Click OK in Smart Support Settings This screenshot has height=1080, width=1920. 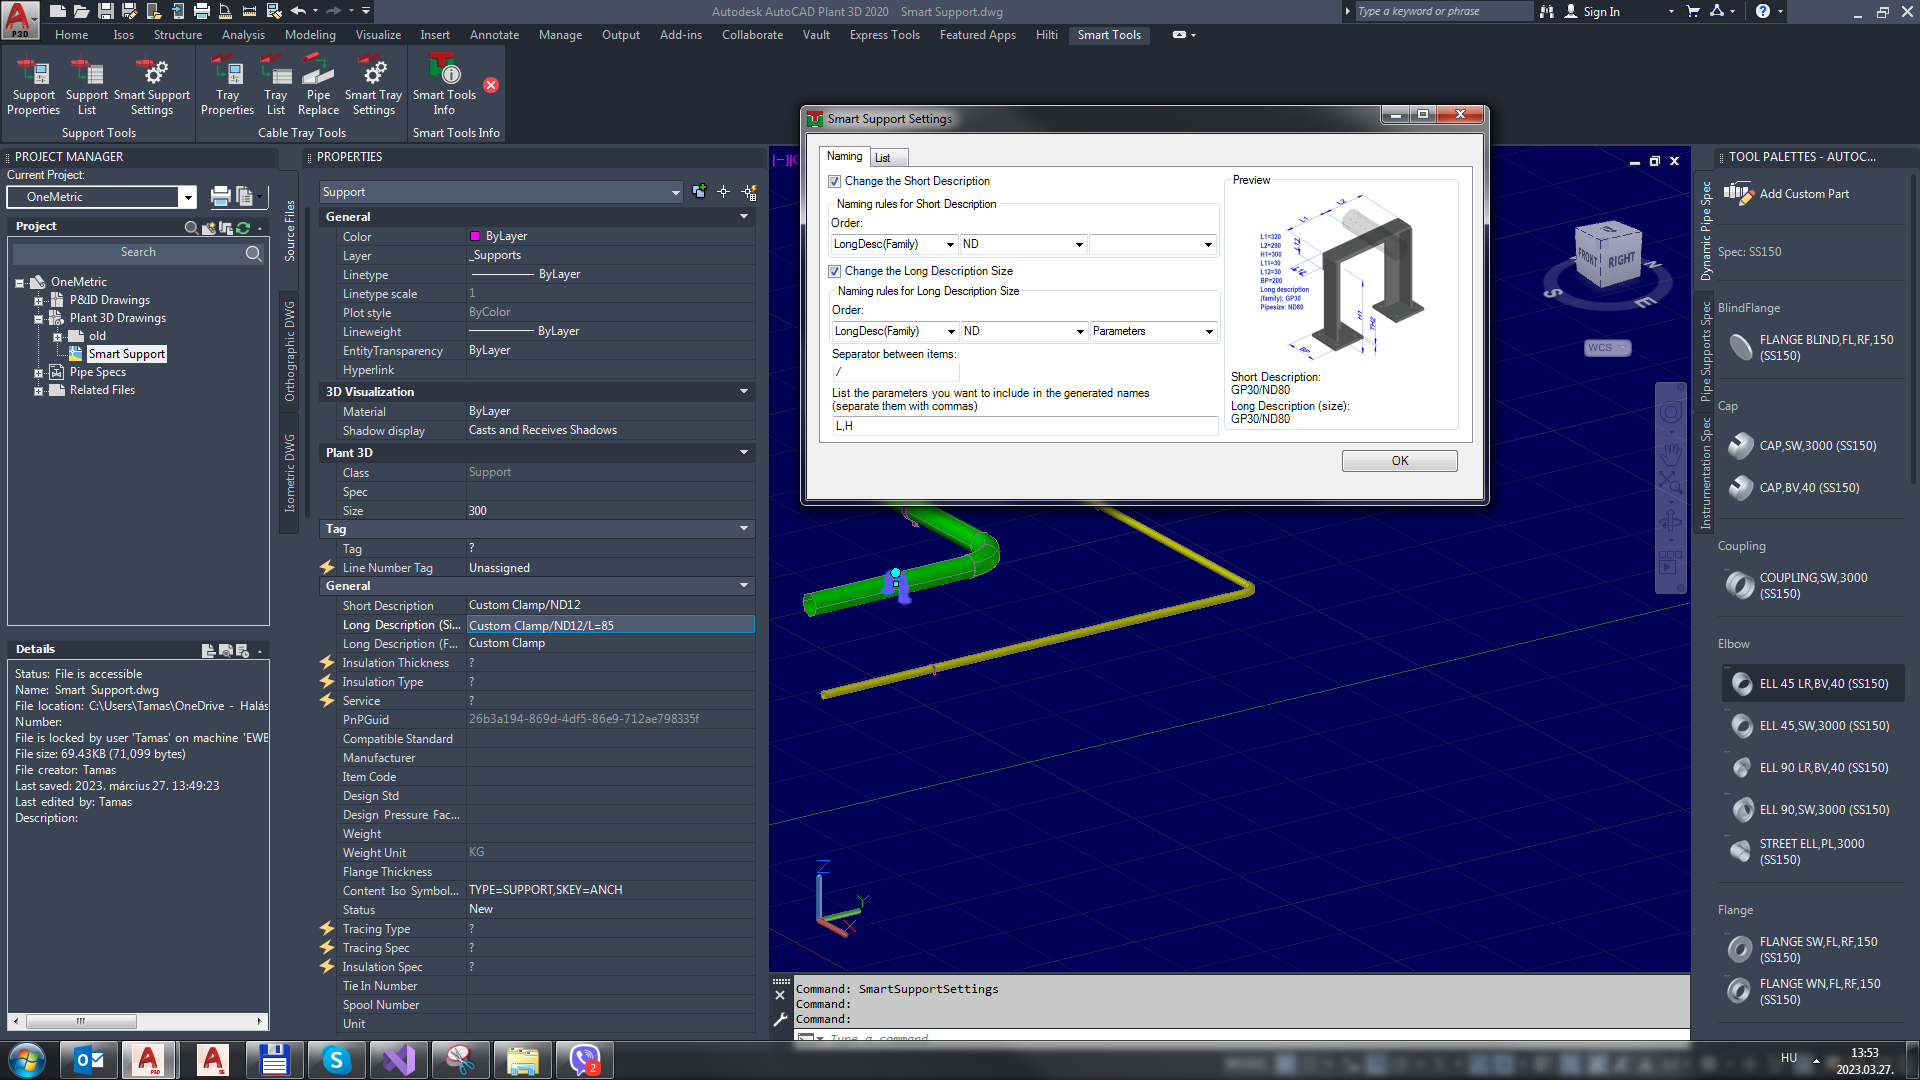[1399, 461]
